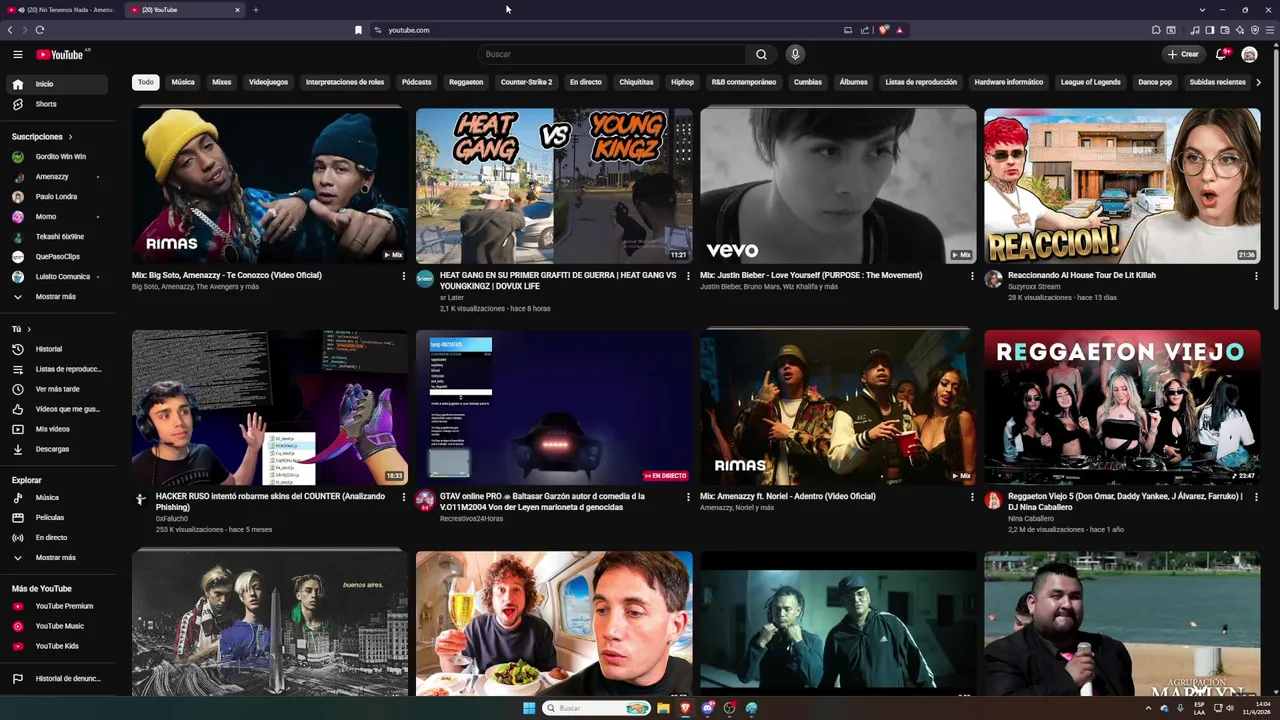This screenshot has height=720, width=1280.
Task: Select the Counter-Strike 2 filter chip
Action: (526, 82)
